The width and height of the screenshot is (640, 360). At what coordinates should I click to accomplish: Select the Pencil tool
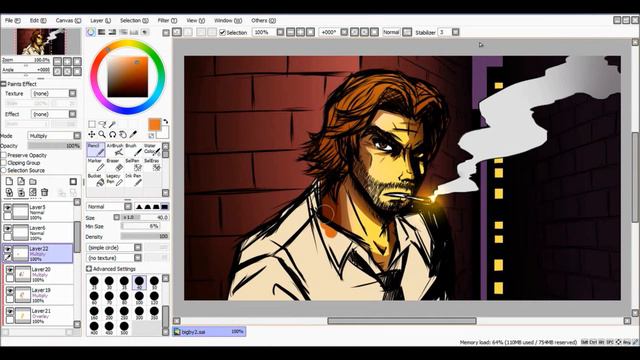96,150
